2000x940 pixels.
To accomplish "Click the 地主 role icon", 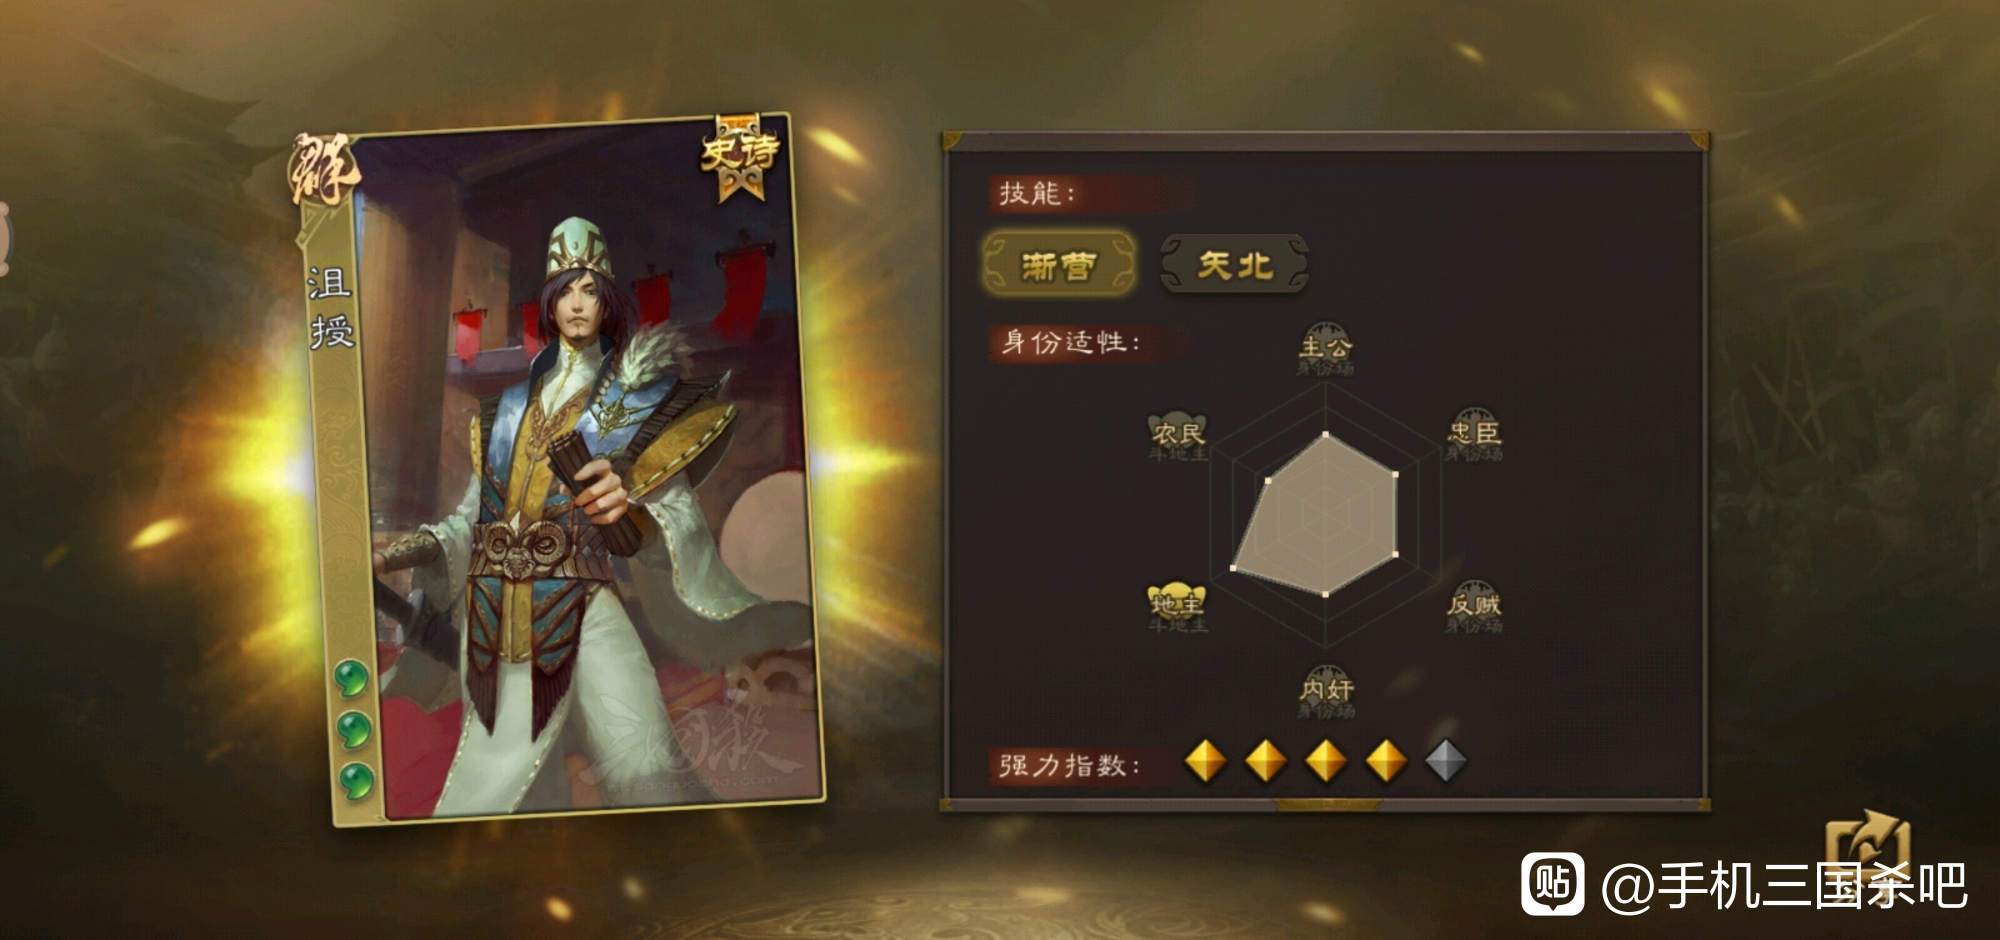I will click(1177, 606).
